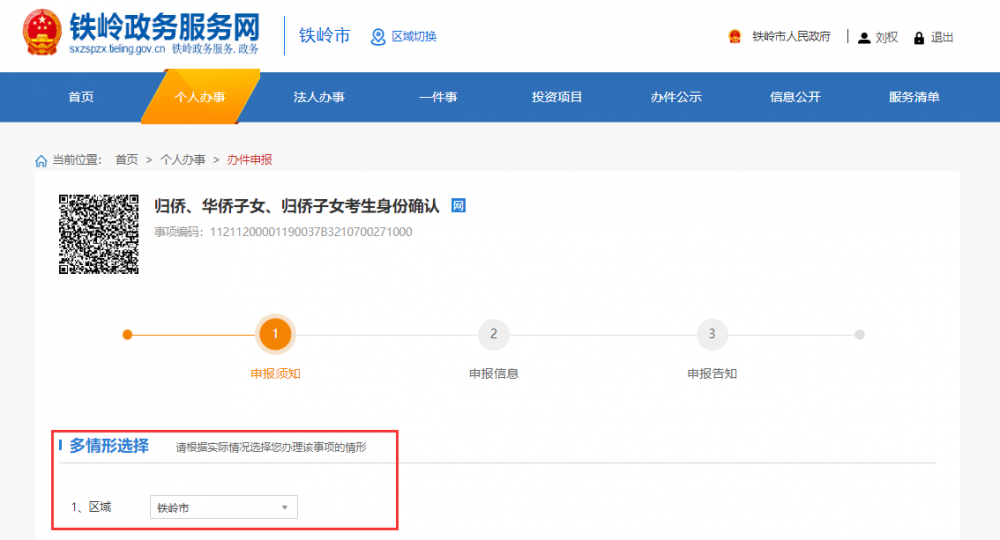Click the 区域切换 link
The image size is (1000, 540).
click(414, 37)
